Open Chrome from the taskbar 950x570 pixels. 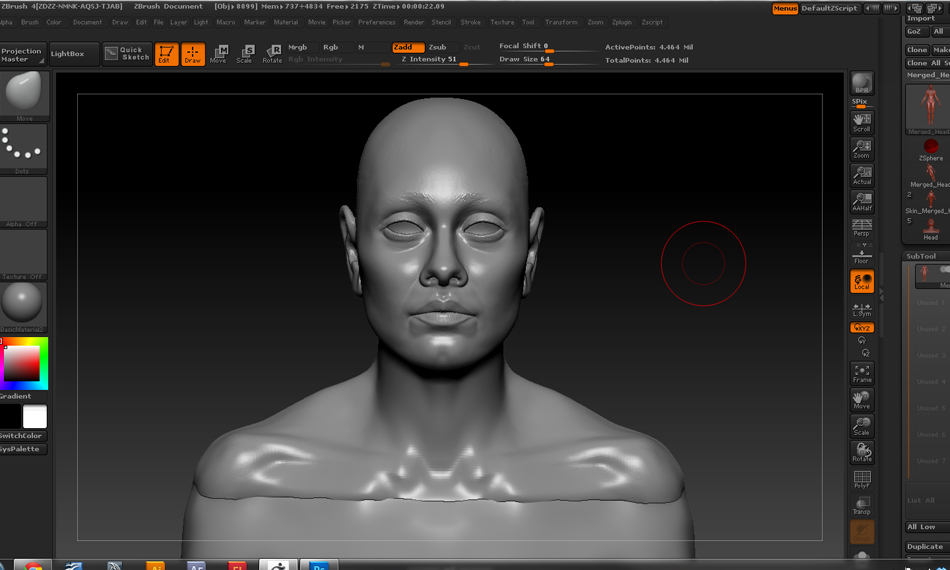point(33,566)
